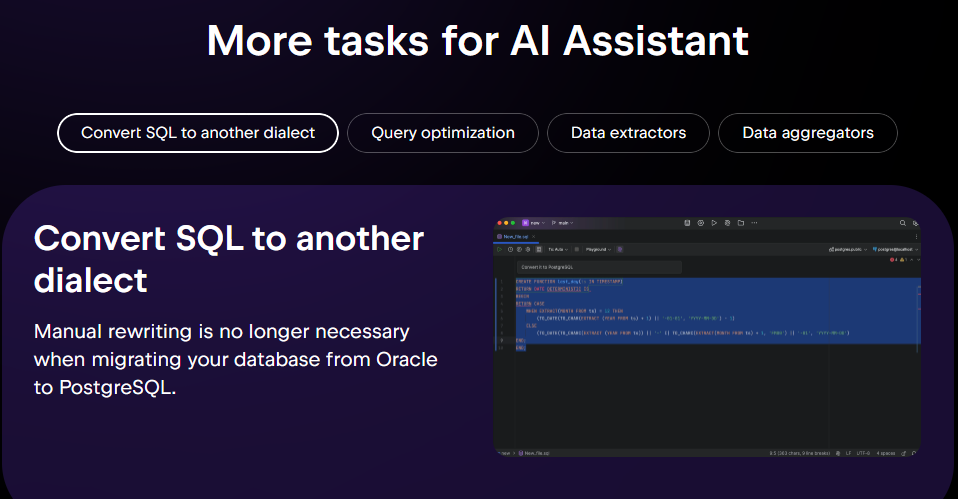Image resolution: width=958 pixels, height=499 pixels.
Task: Click the UTF-8 encoding in status bar
Action: click(x=863, y=453)
